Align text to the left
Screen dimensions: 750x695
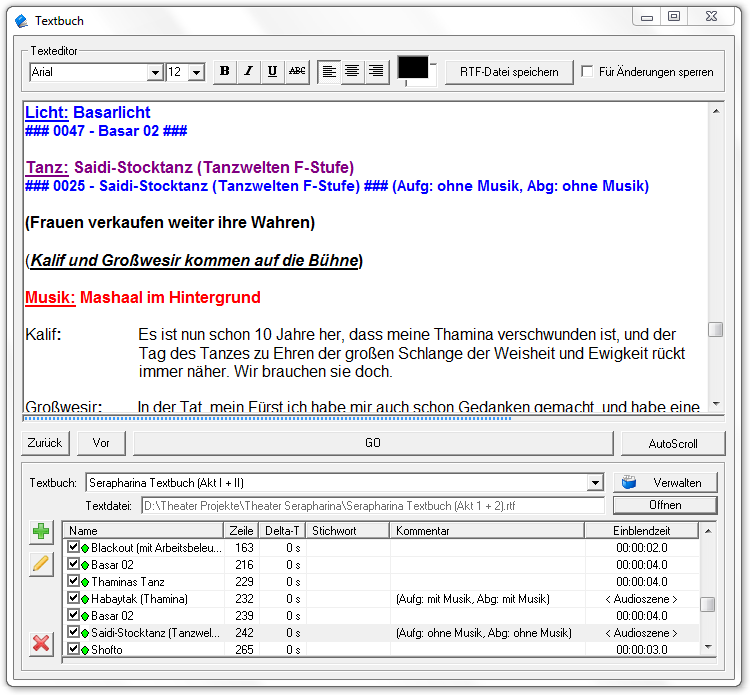tap(328, 72)
